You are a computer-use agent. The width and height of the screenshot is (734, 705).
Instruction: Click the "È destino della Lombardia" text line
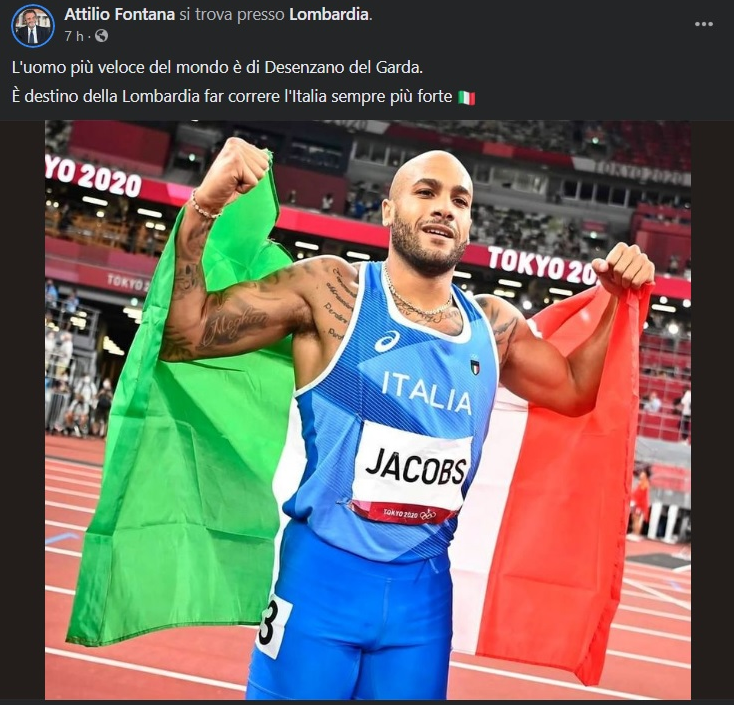(x=243, y=97)
